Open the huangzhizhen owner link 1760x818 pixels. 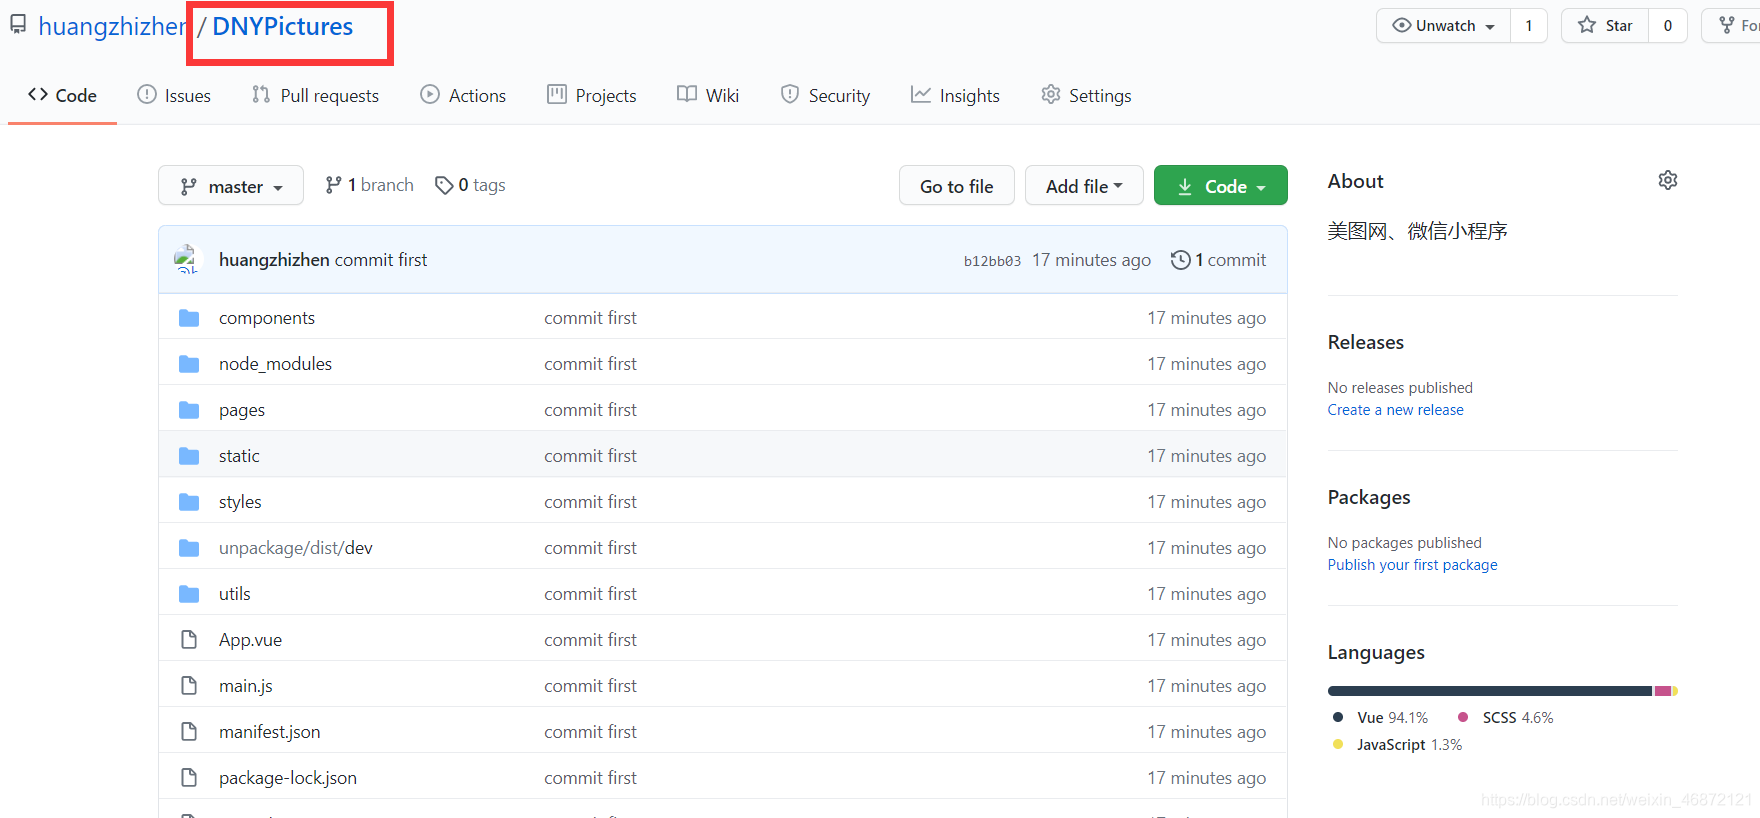click(x=112, y=26)
